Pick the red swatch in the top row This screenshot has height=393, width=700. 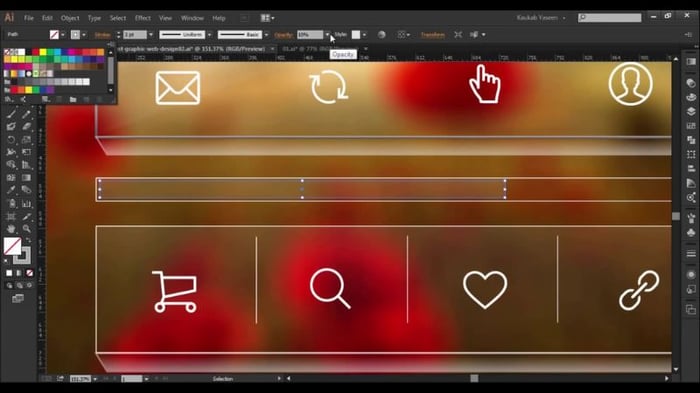35,52
